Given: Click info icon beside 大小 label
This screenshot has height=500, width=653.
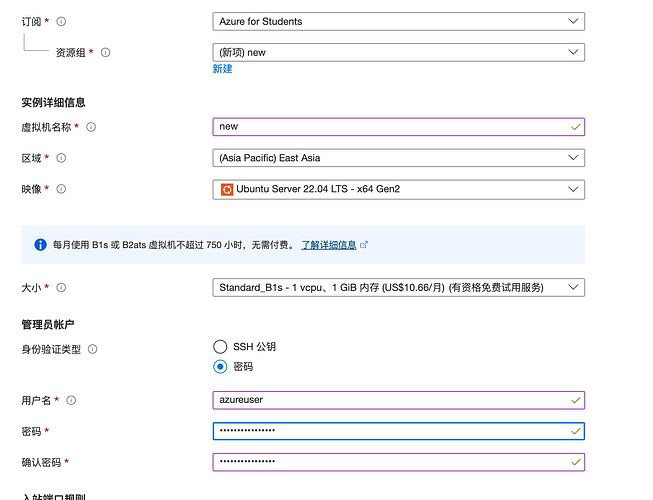Looking at the screenshot, I should click(x=61, y=288).
